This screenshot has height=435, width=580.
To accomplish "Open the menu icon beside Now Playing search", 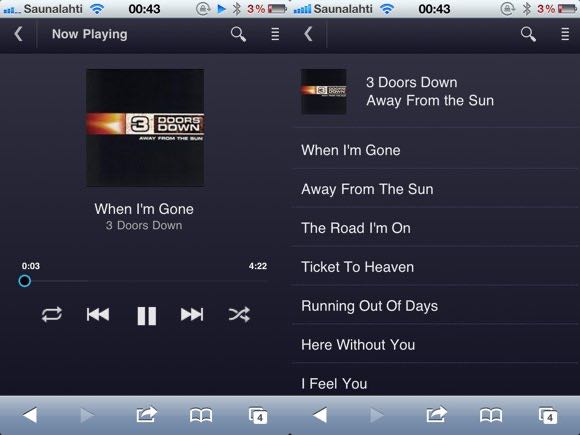I will click(x=275, y=34).
